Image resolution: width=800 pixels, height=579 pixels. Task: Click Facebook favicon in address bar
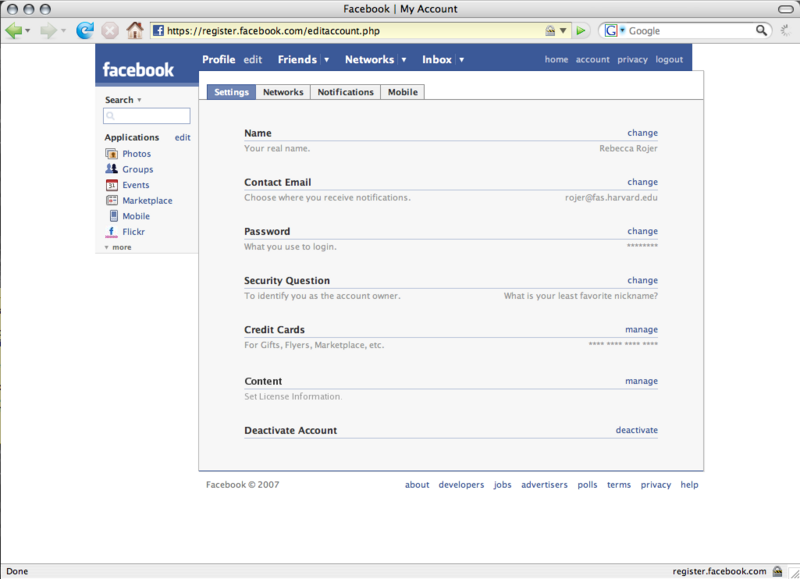(159, 31)
